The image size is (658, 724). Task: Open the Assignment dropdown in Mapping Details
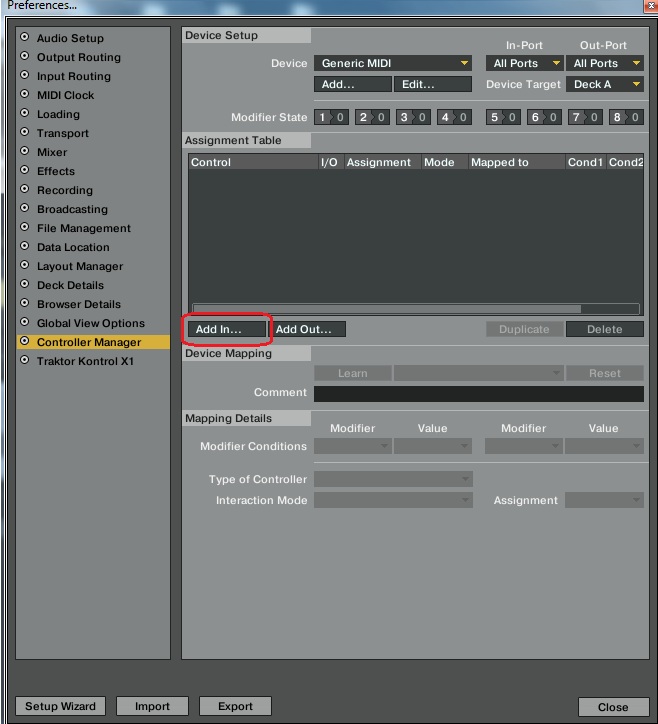pyautogui.click(x=604, y=500)
